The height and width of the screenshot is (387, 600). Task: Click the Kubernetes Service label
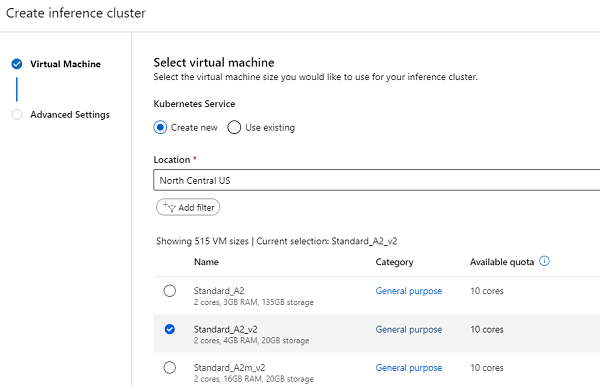coord(194,104)
